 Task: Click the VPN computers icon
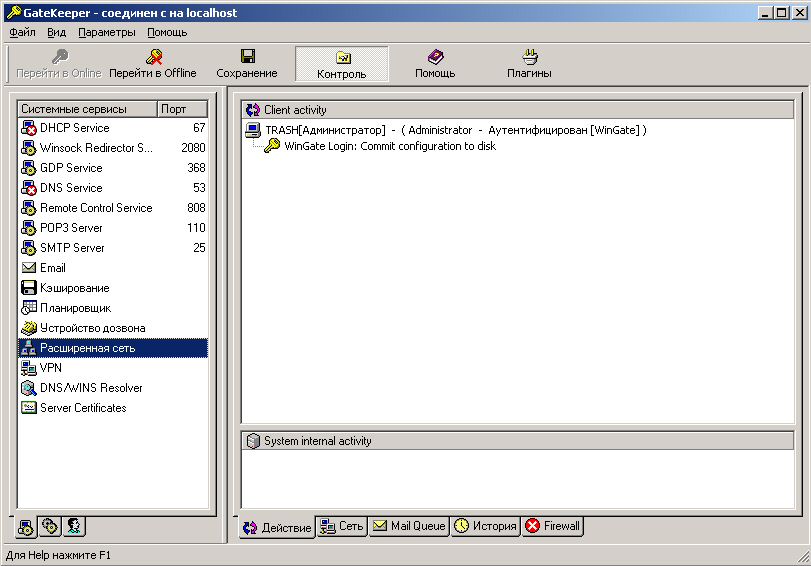click(28, 368)
